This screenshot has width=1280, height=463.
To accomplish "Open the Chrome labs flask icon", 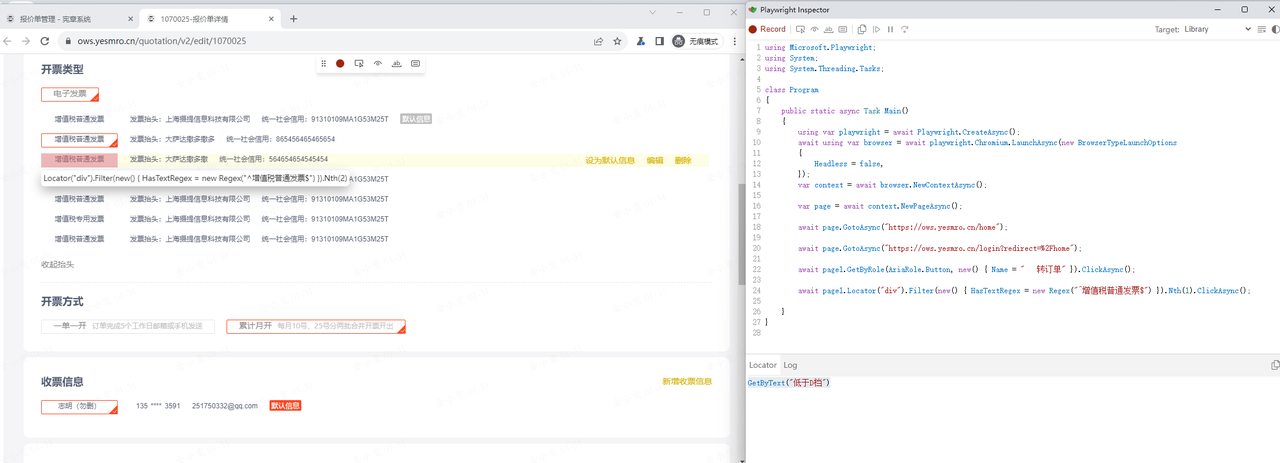I will pyautogui.click(x=641, y=41).
